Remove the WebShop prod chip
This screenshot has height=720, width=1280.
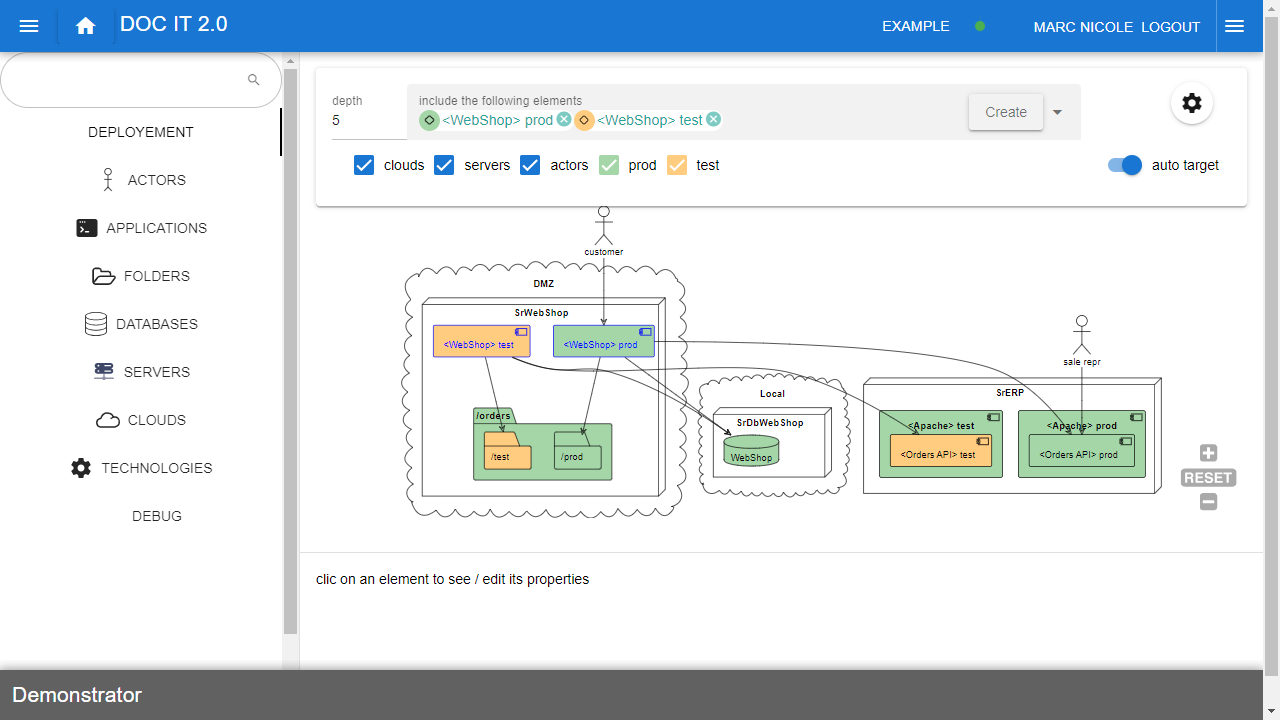(x=564, y=120)
